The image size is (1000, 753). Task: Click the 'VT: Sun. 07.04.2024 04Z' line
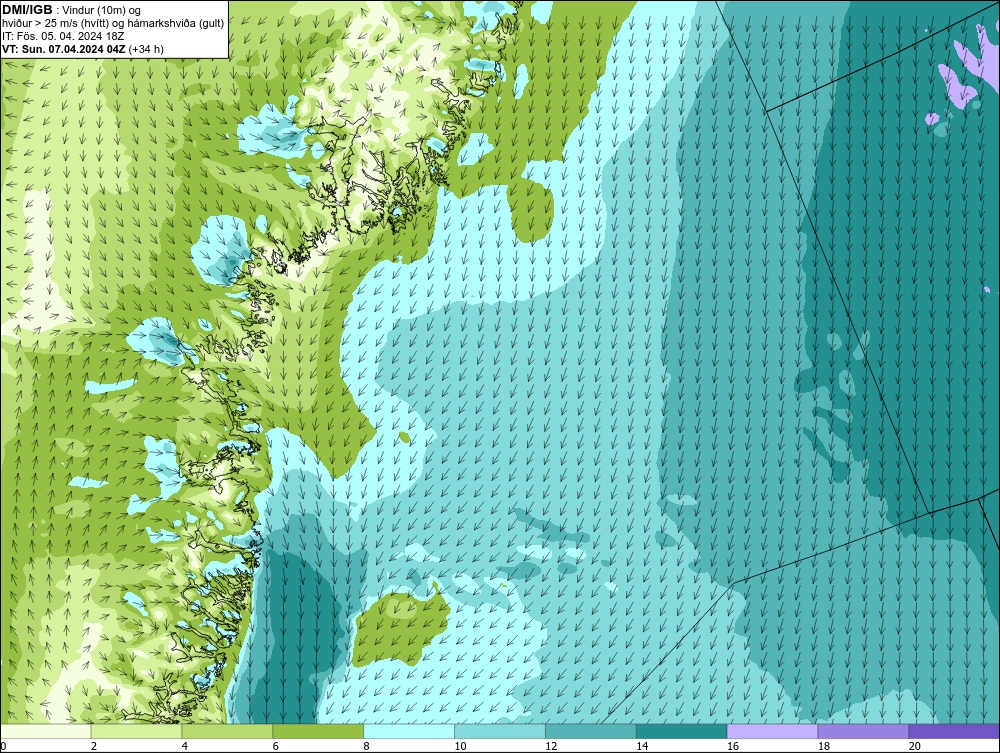click(64, 49)
